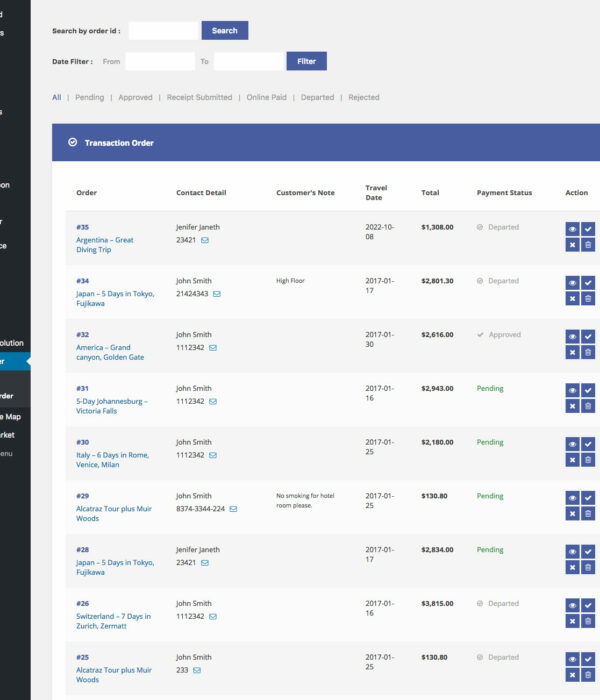Reject order #30 using the X icon

(572, 460)
